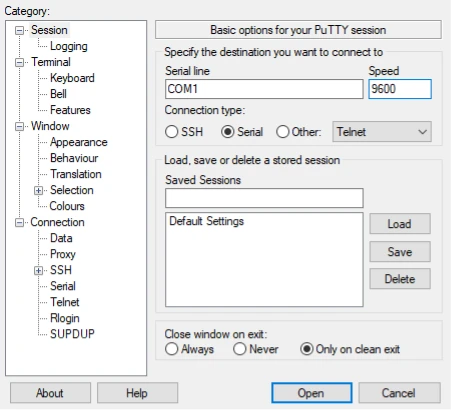Open Colours settings in tree
The width and height of the screenshot is (452, 410).
click(67, 206)
